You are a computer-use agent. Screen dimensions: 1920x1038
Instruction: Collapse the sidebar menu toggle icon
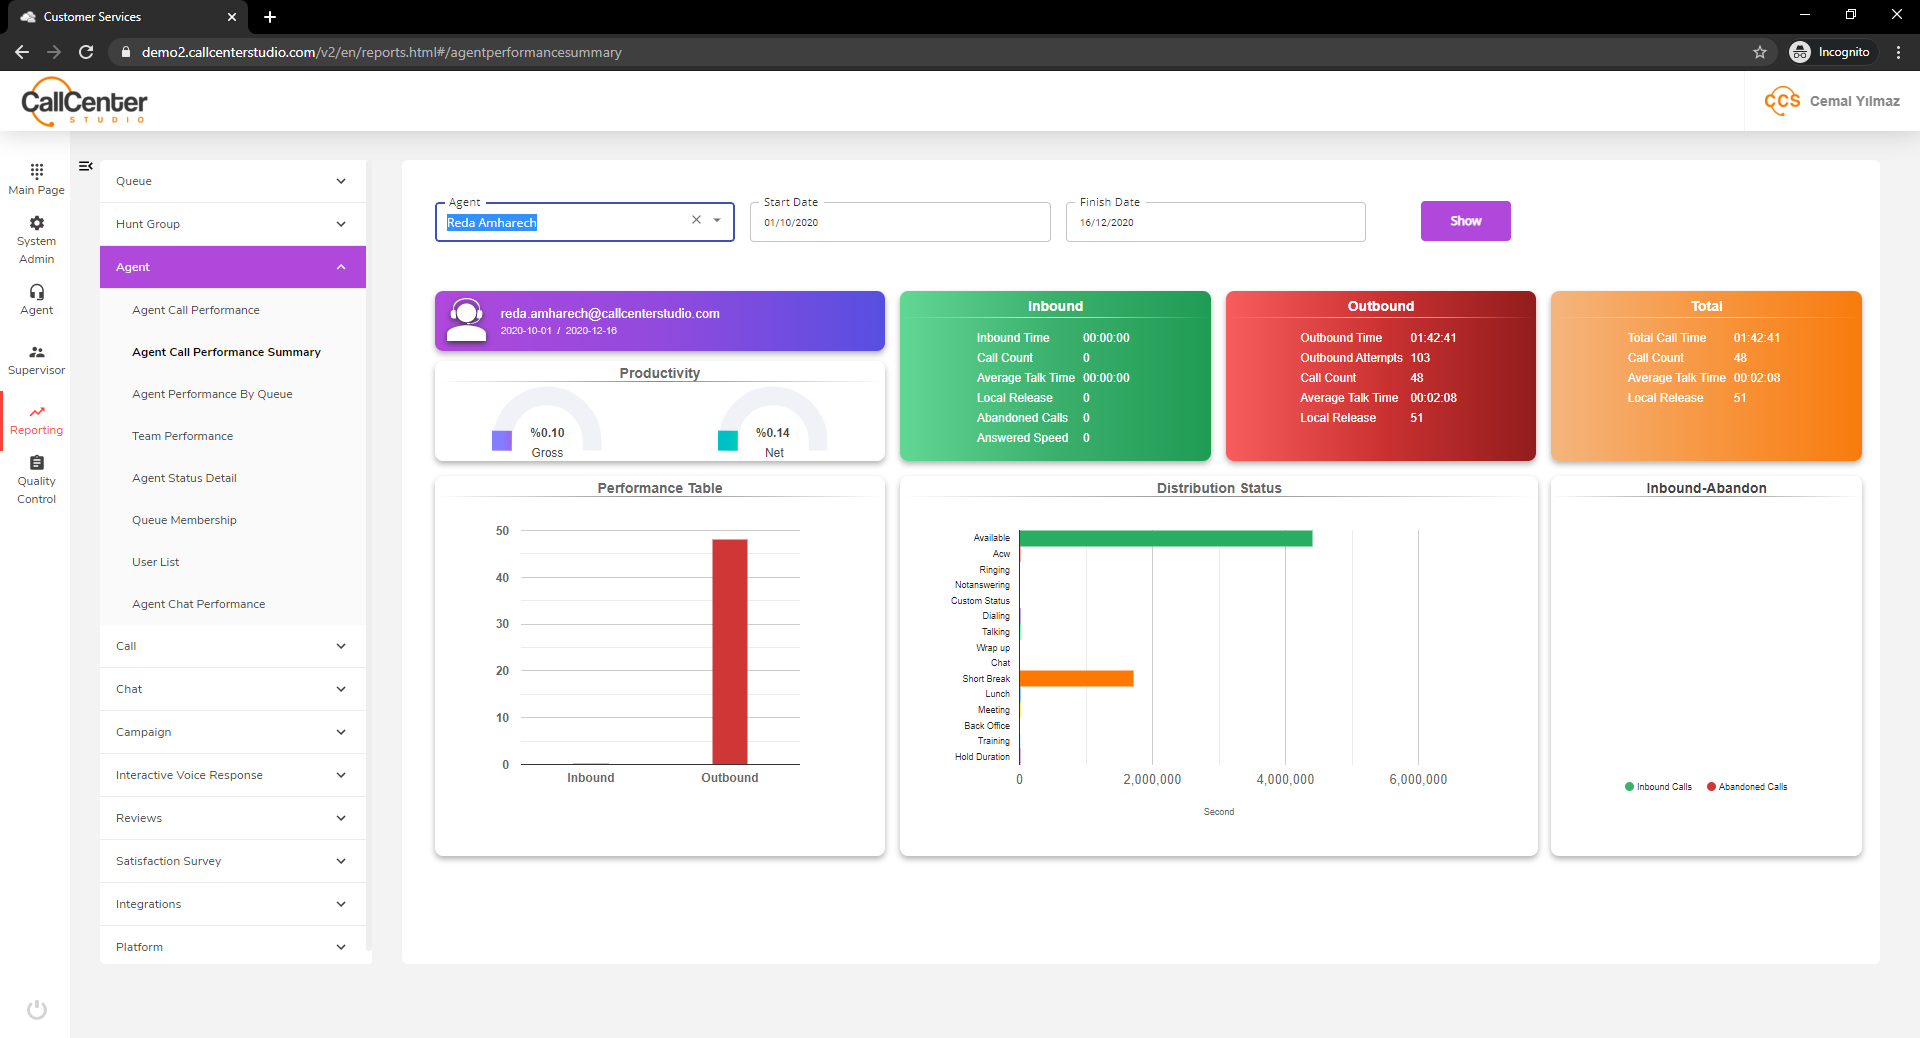point(86,166)
